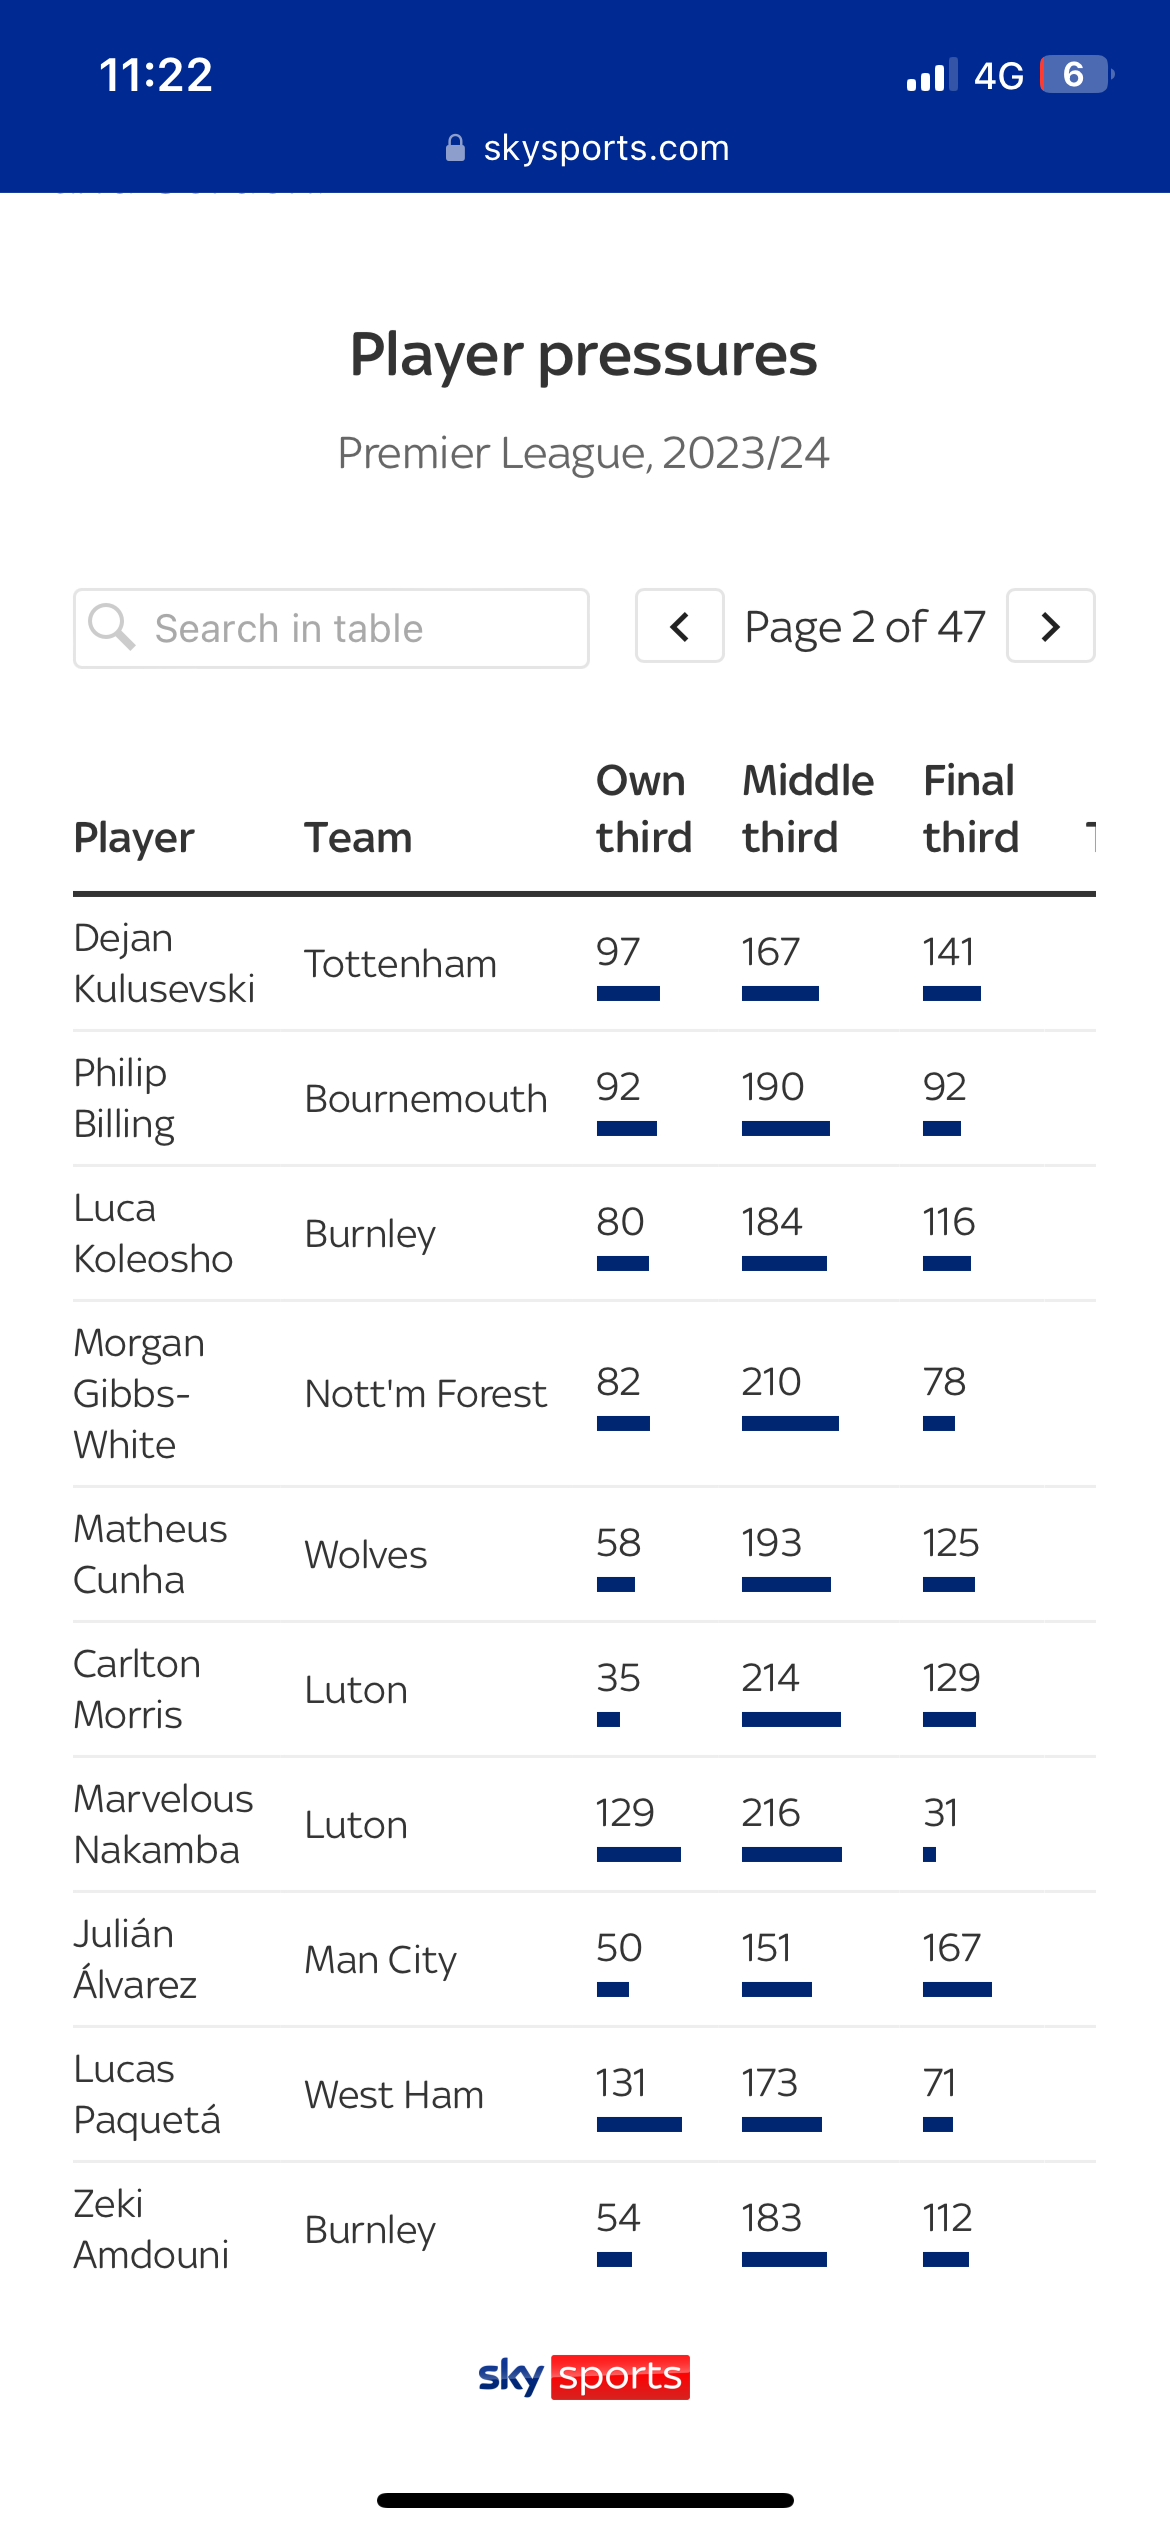This screenshot has width=1170, height=2532.
Task: Tap Morgan Gibbs-White's middle third bar
Action: (790, 1423)
